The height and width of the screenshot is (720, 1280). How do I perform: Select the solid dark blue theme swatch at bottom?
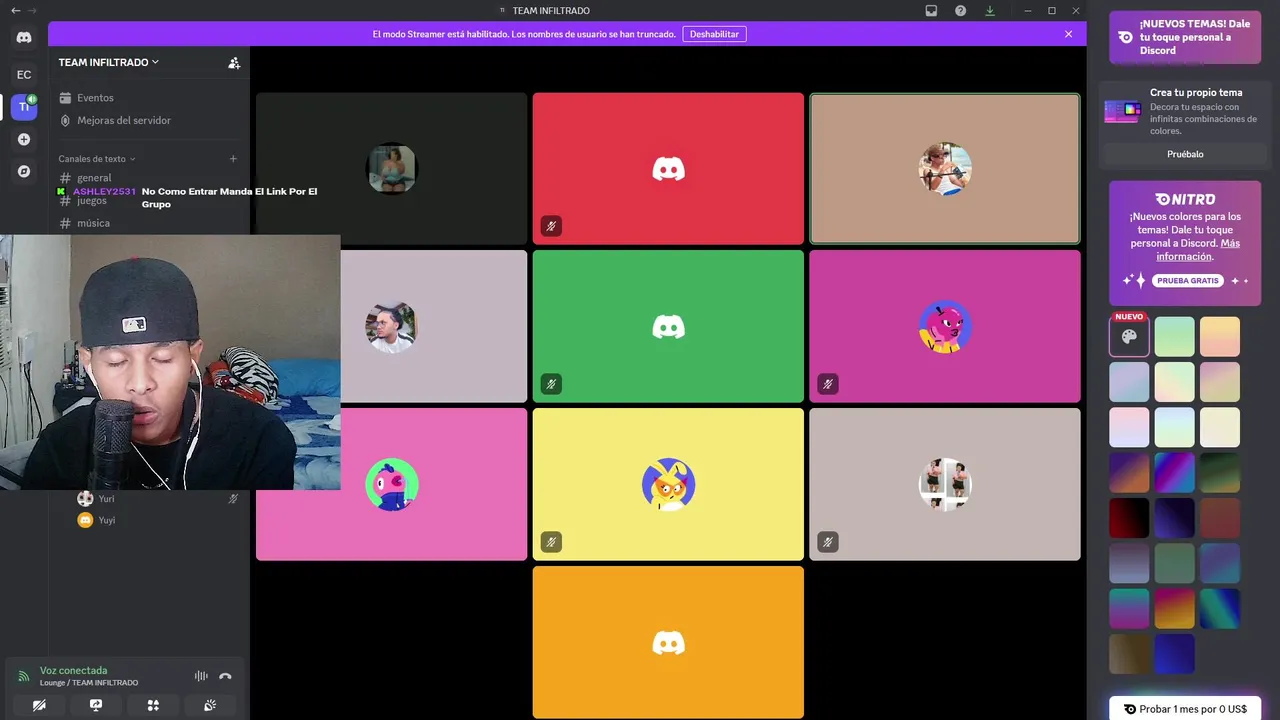click(x=1174, y=654)
